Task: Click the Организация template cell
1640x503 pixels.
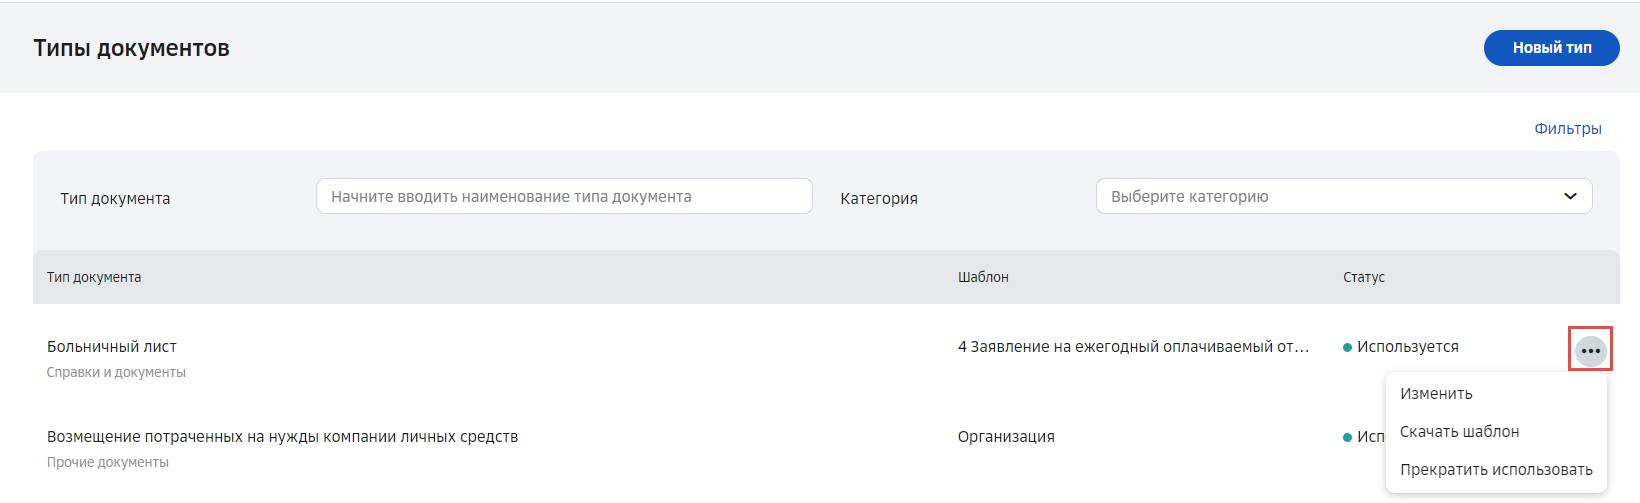Action: 1006,437
